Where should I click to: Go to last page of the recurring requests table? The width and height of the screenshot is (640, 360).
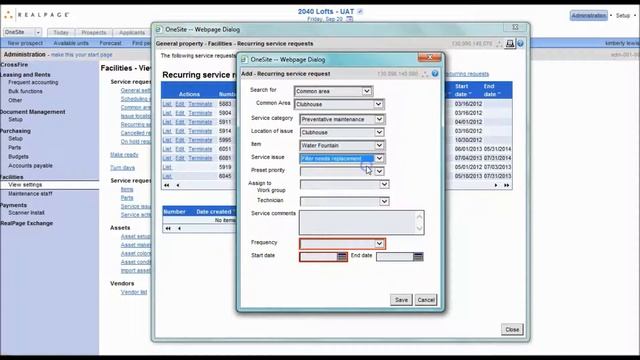coord(507,185)
